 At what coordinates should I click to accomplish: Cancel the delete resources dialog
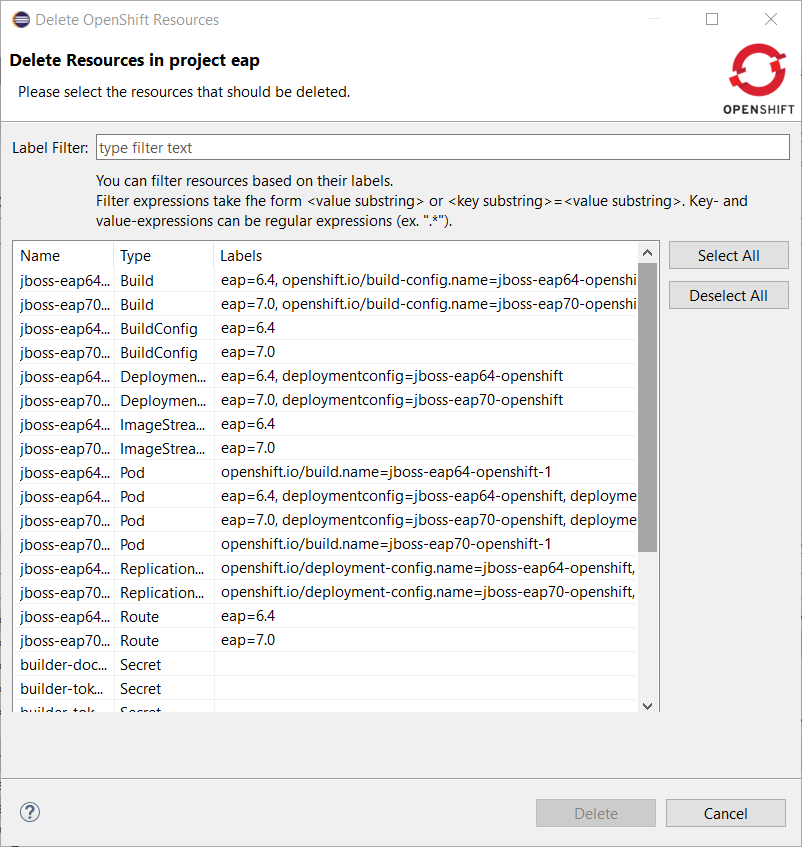coord(725,813)
